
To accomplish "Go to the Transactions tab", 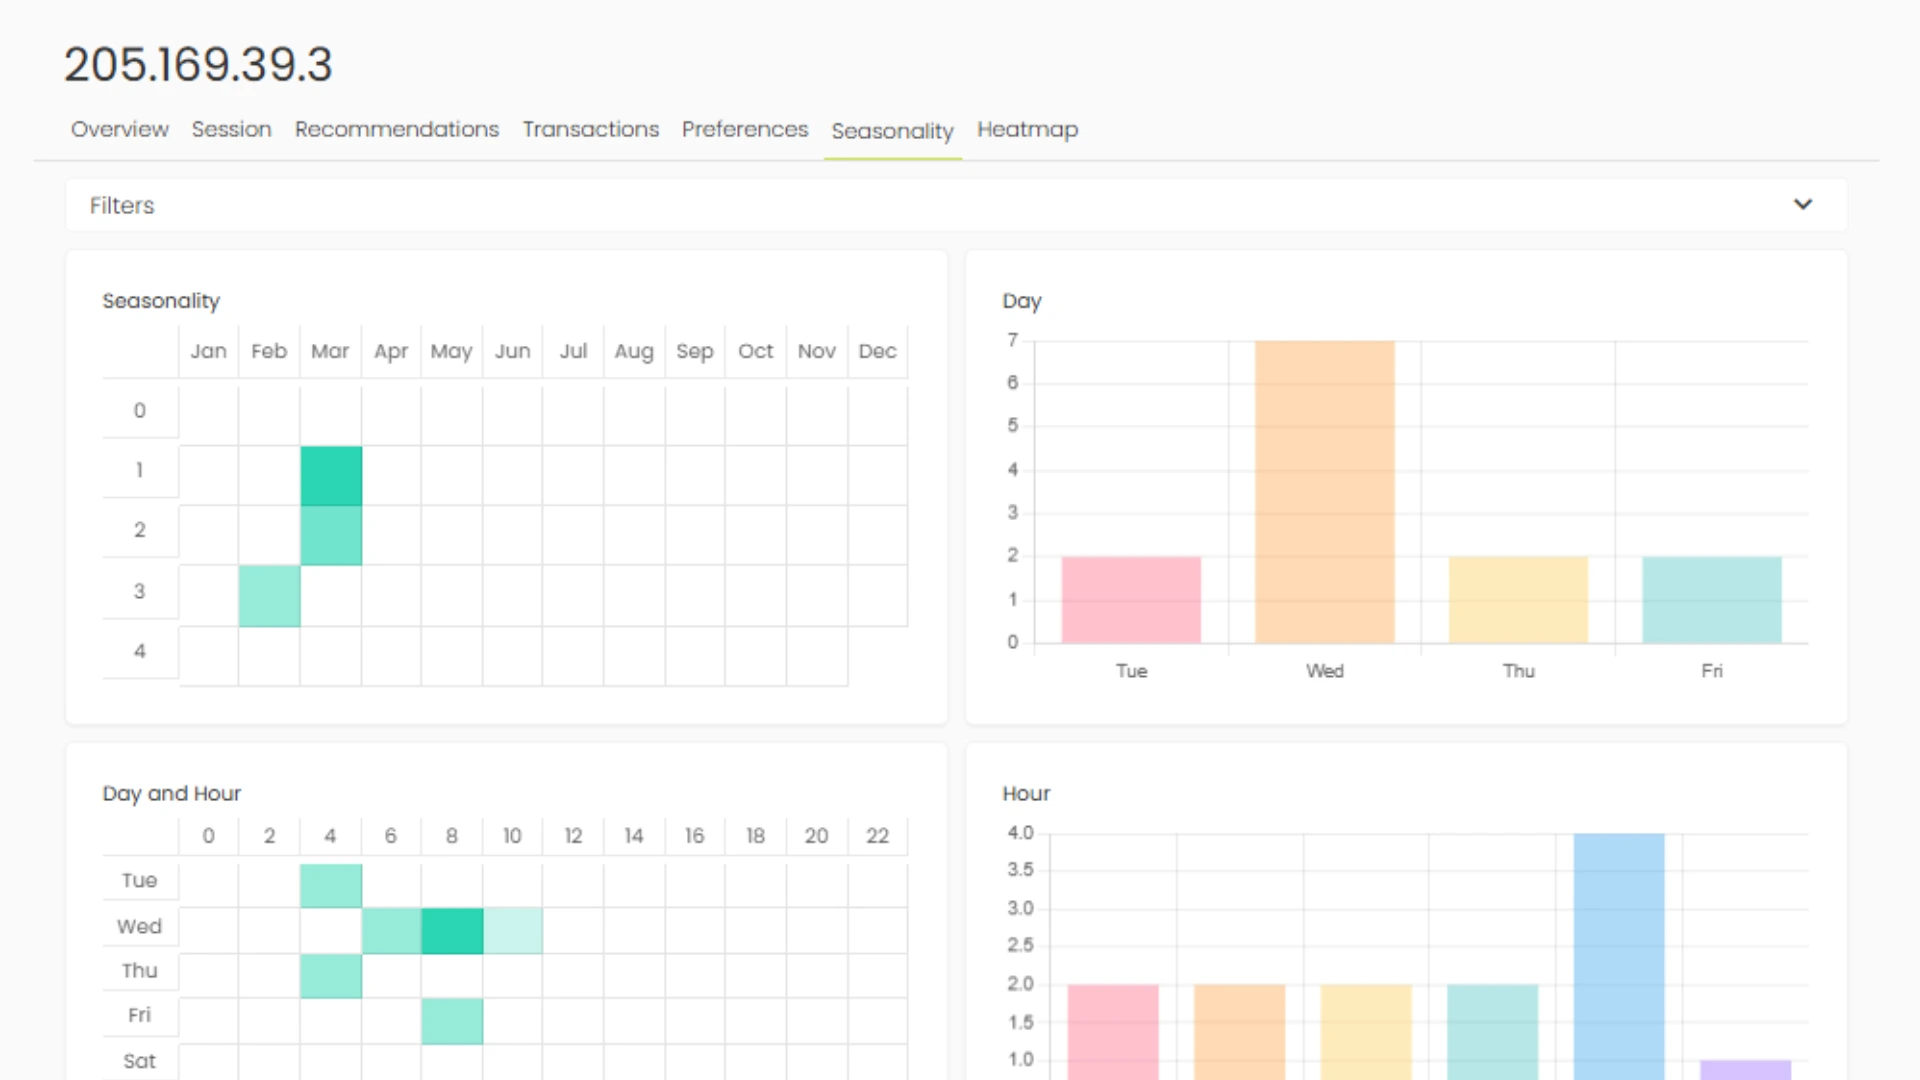I will (590, 130).
